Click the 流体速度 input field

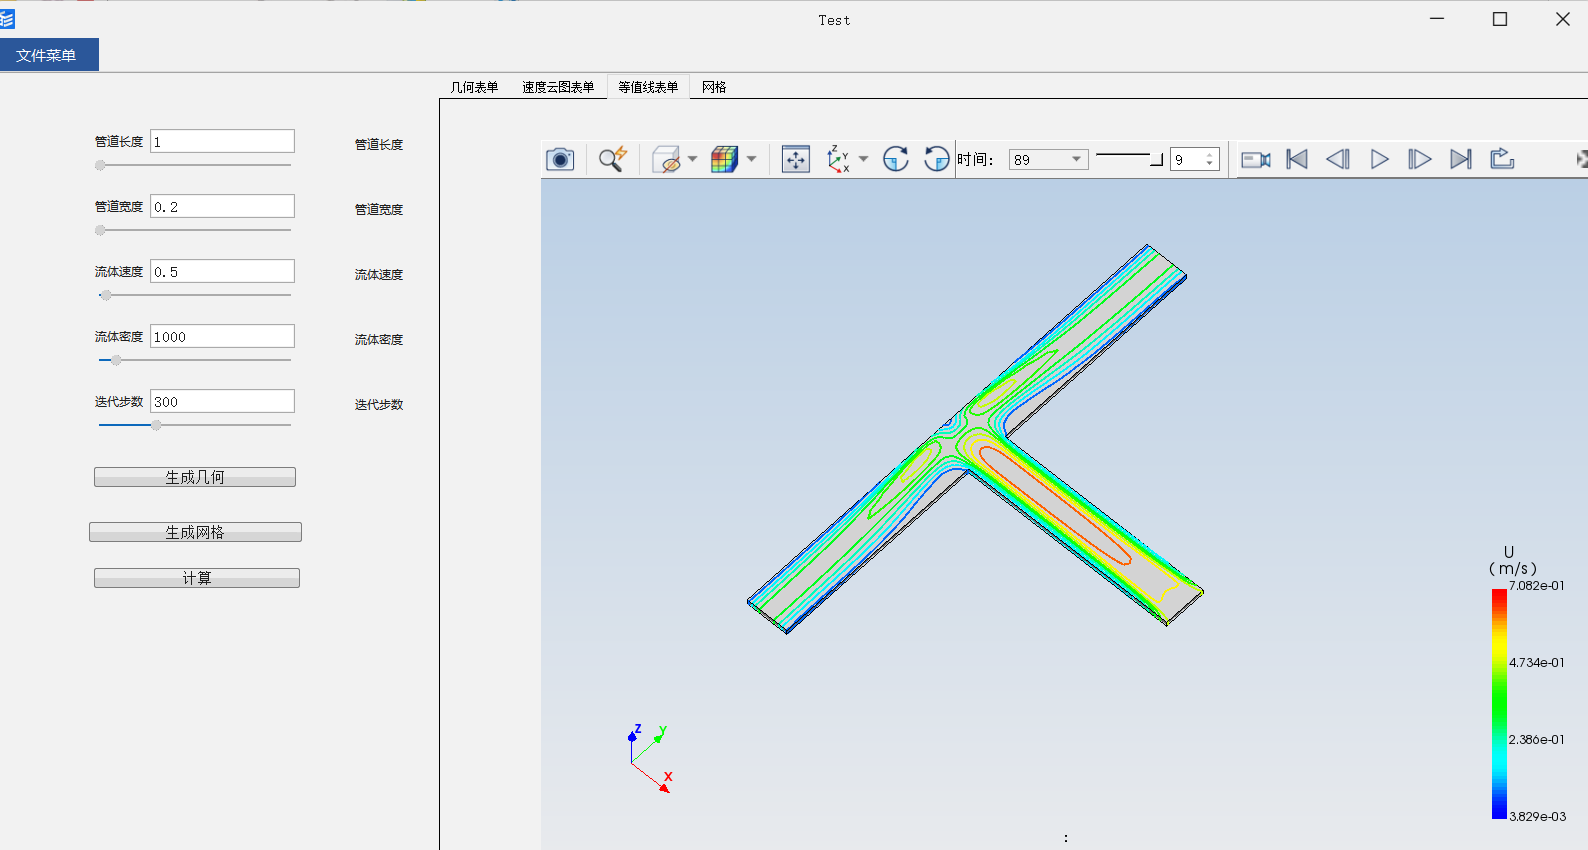click(x=222, y=271)
